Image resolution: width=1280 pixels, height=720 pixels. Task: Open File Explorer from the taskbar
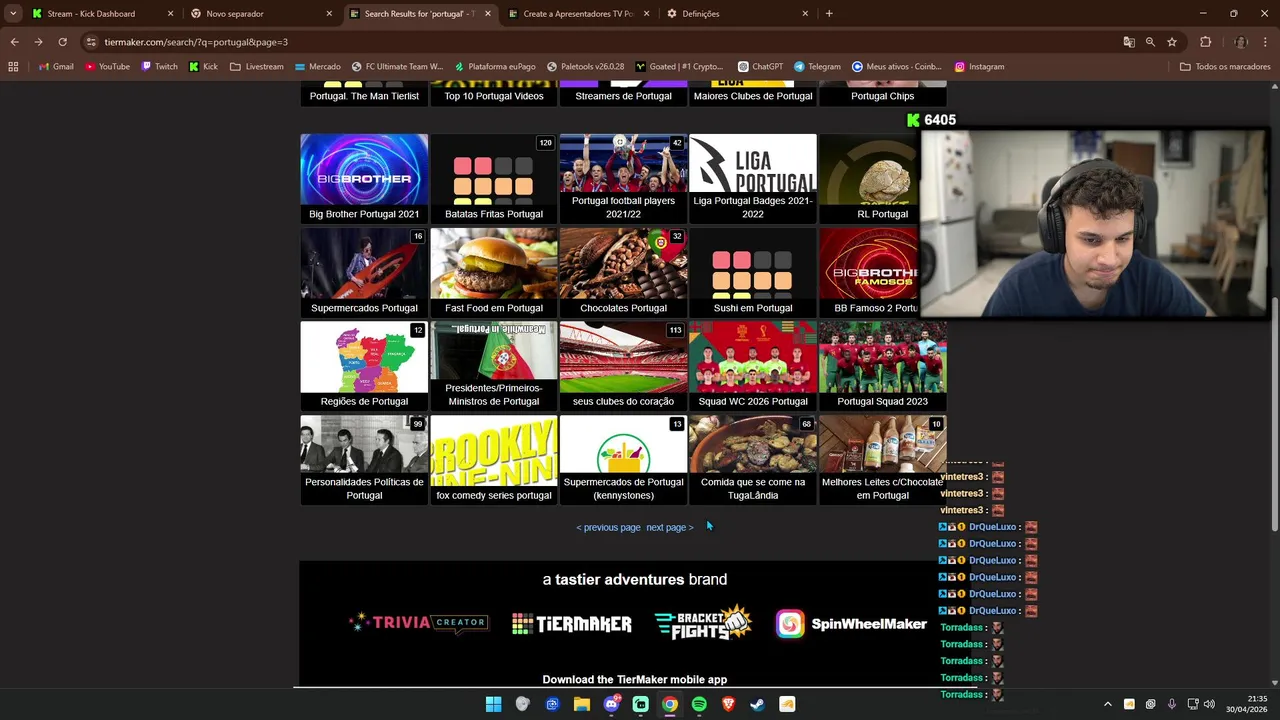coord(581,704)
